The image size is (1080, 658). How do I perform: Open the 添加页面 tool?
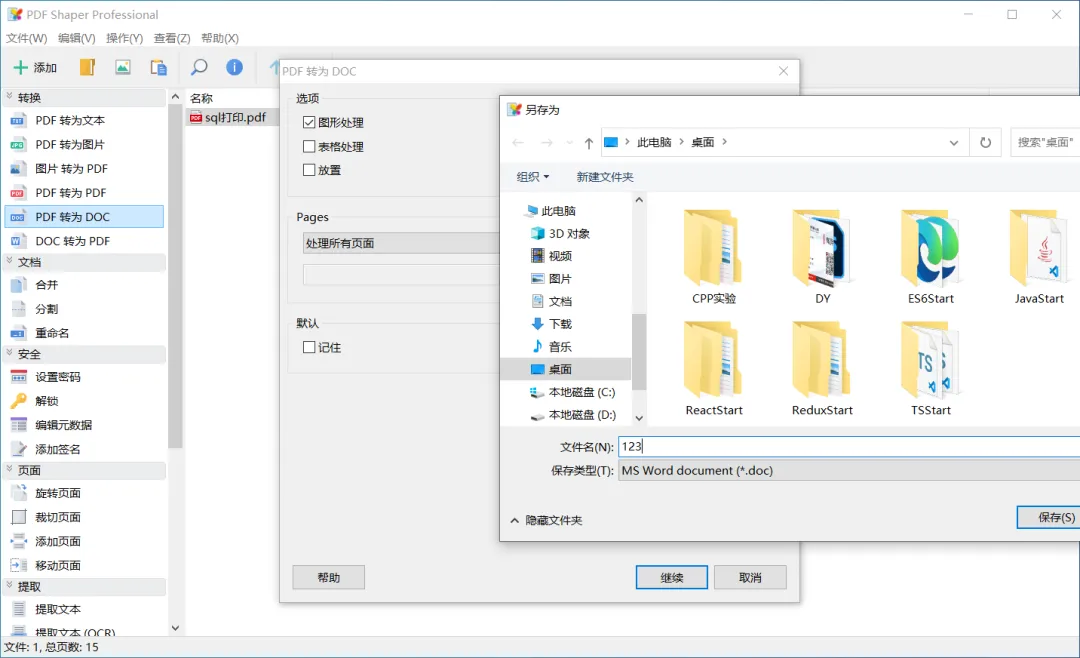click(85, 542)
